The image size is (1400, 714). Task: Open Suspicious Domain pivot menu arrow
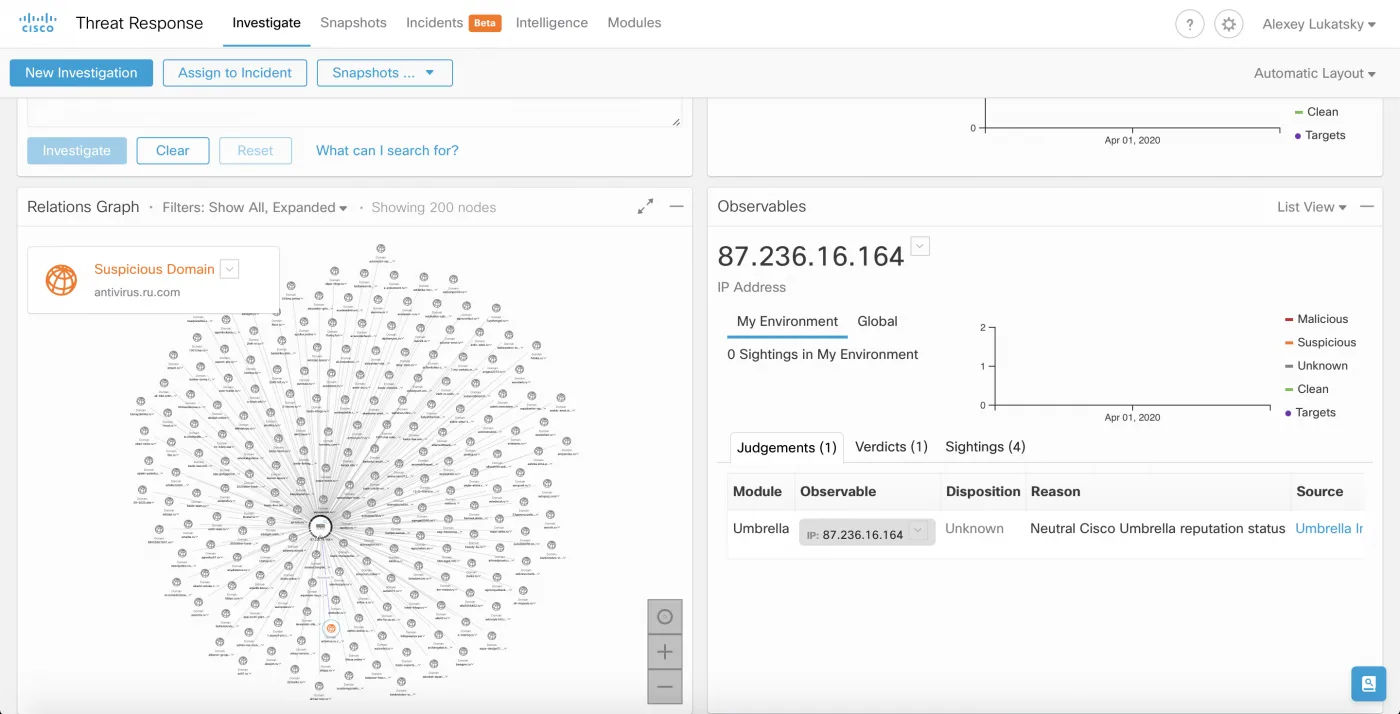point(229,268)
